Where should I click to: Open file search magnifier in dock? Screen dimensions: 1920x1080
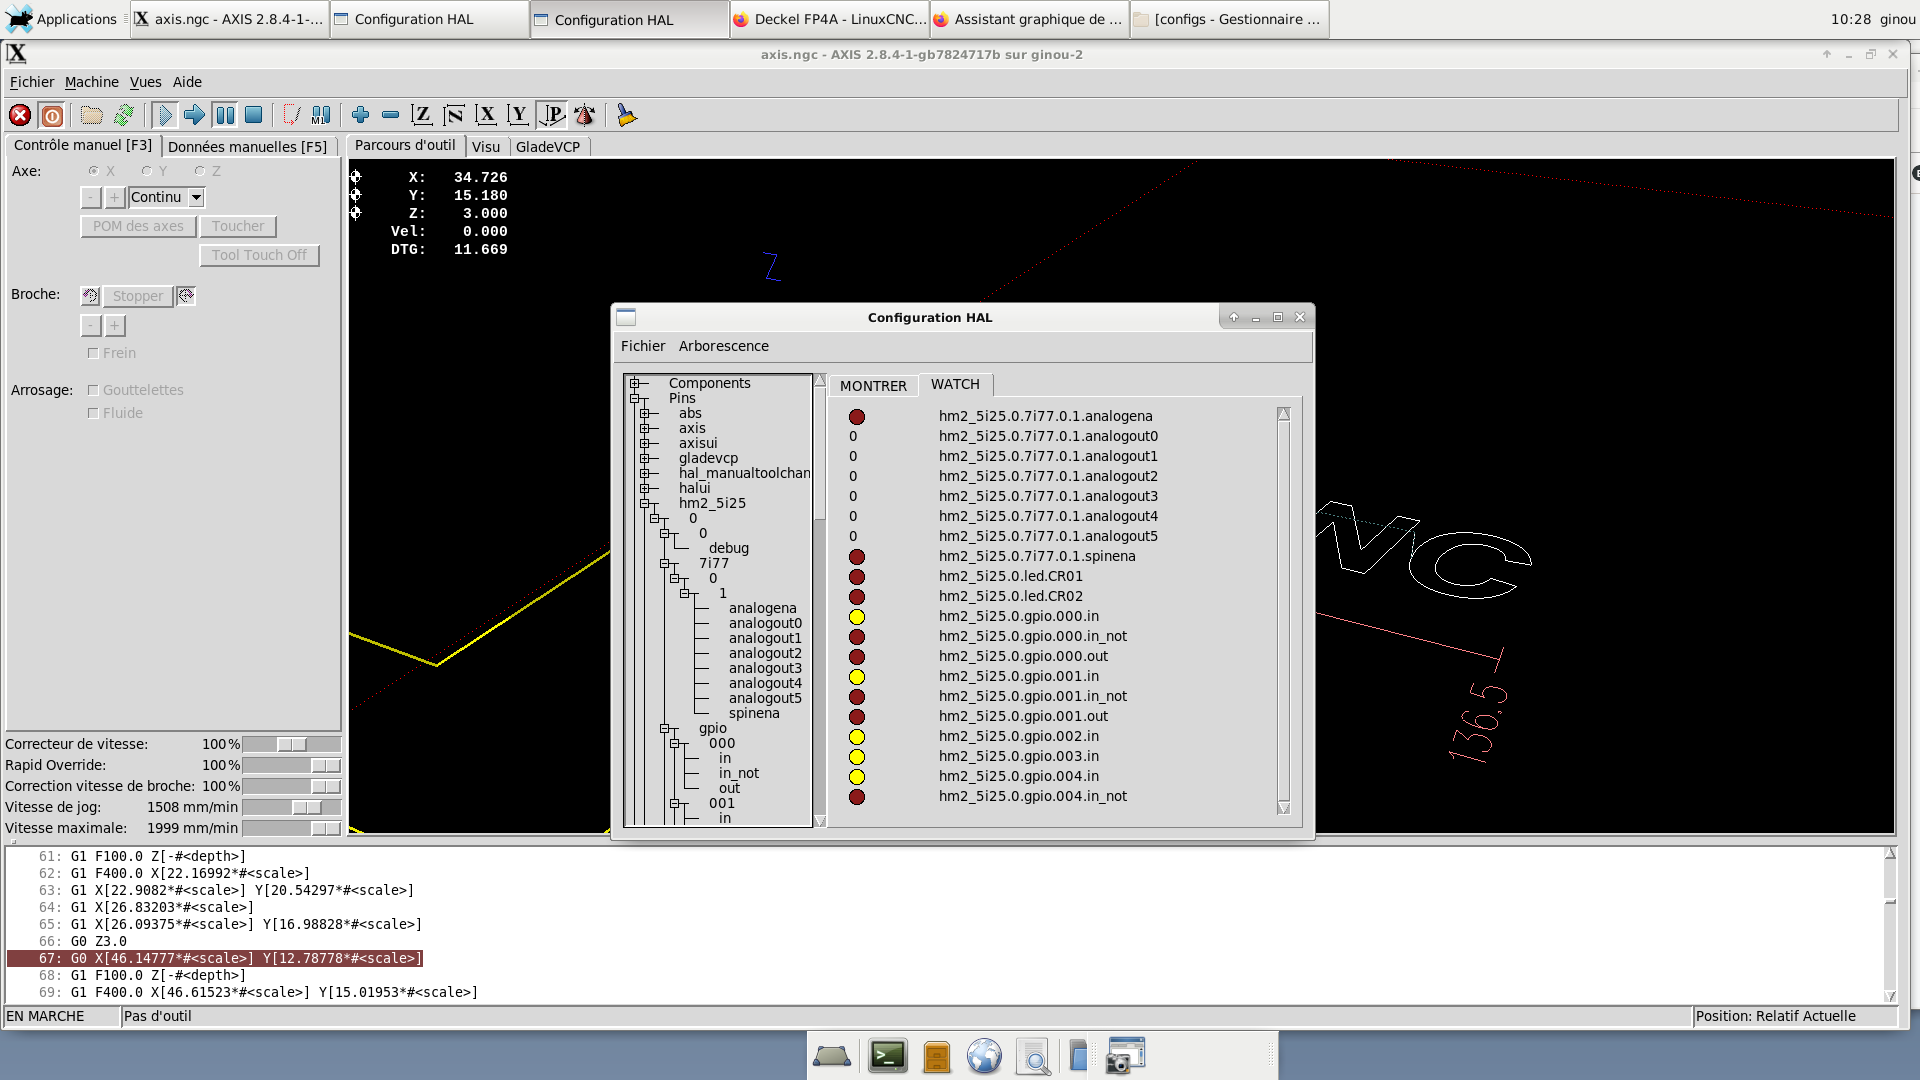(1033, 1056)
